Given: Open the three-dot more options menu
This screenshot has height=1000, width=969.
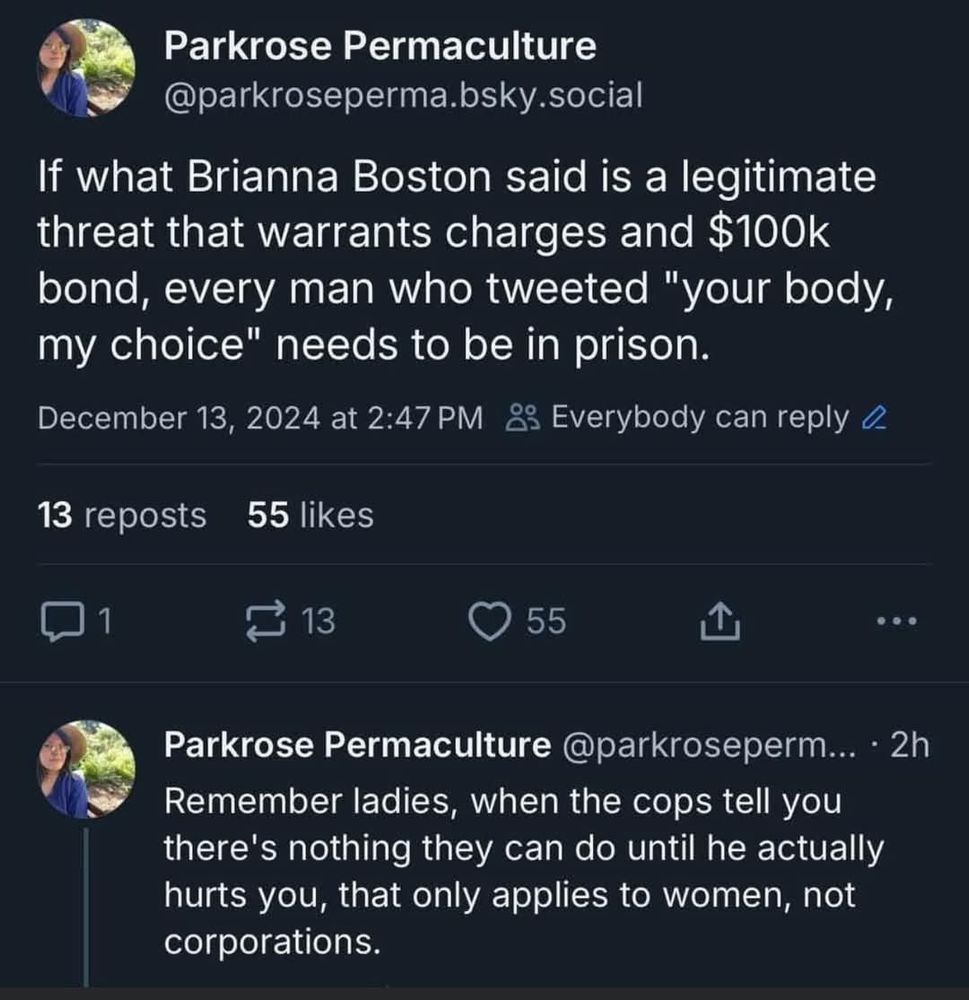Looking at the screenshot, I should pyautogui.click(x=895, y=622).
